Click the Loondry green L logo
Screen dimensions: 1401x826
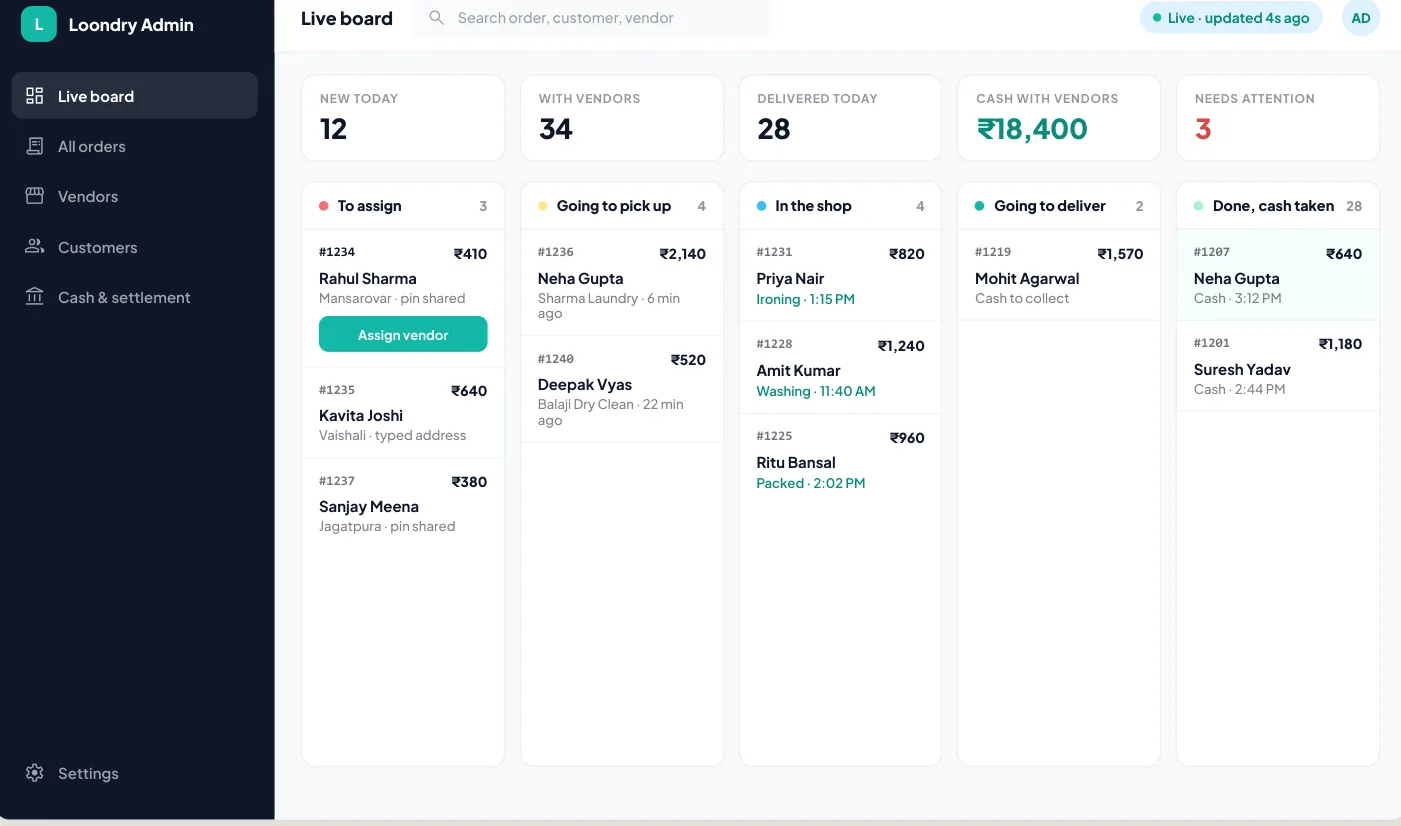pos(39,24)
